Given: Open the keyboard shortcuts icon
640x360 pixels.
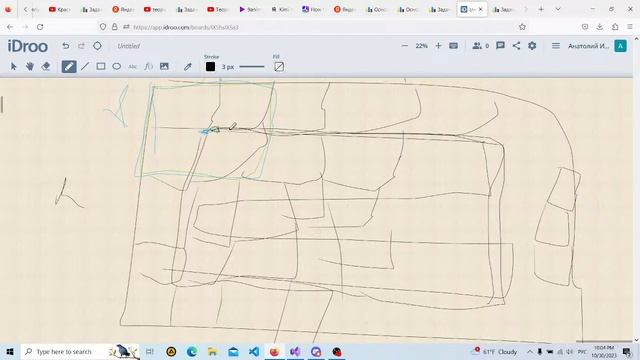Looking at the screenshot, I should tap(453, 46).
